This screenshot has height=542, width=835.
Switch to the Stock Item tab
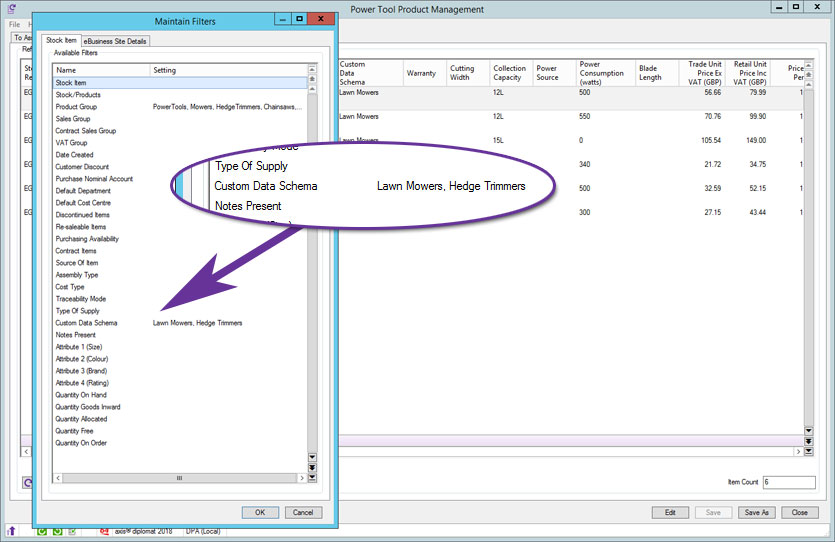pyautogui.click(x=61, y=40)
